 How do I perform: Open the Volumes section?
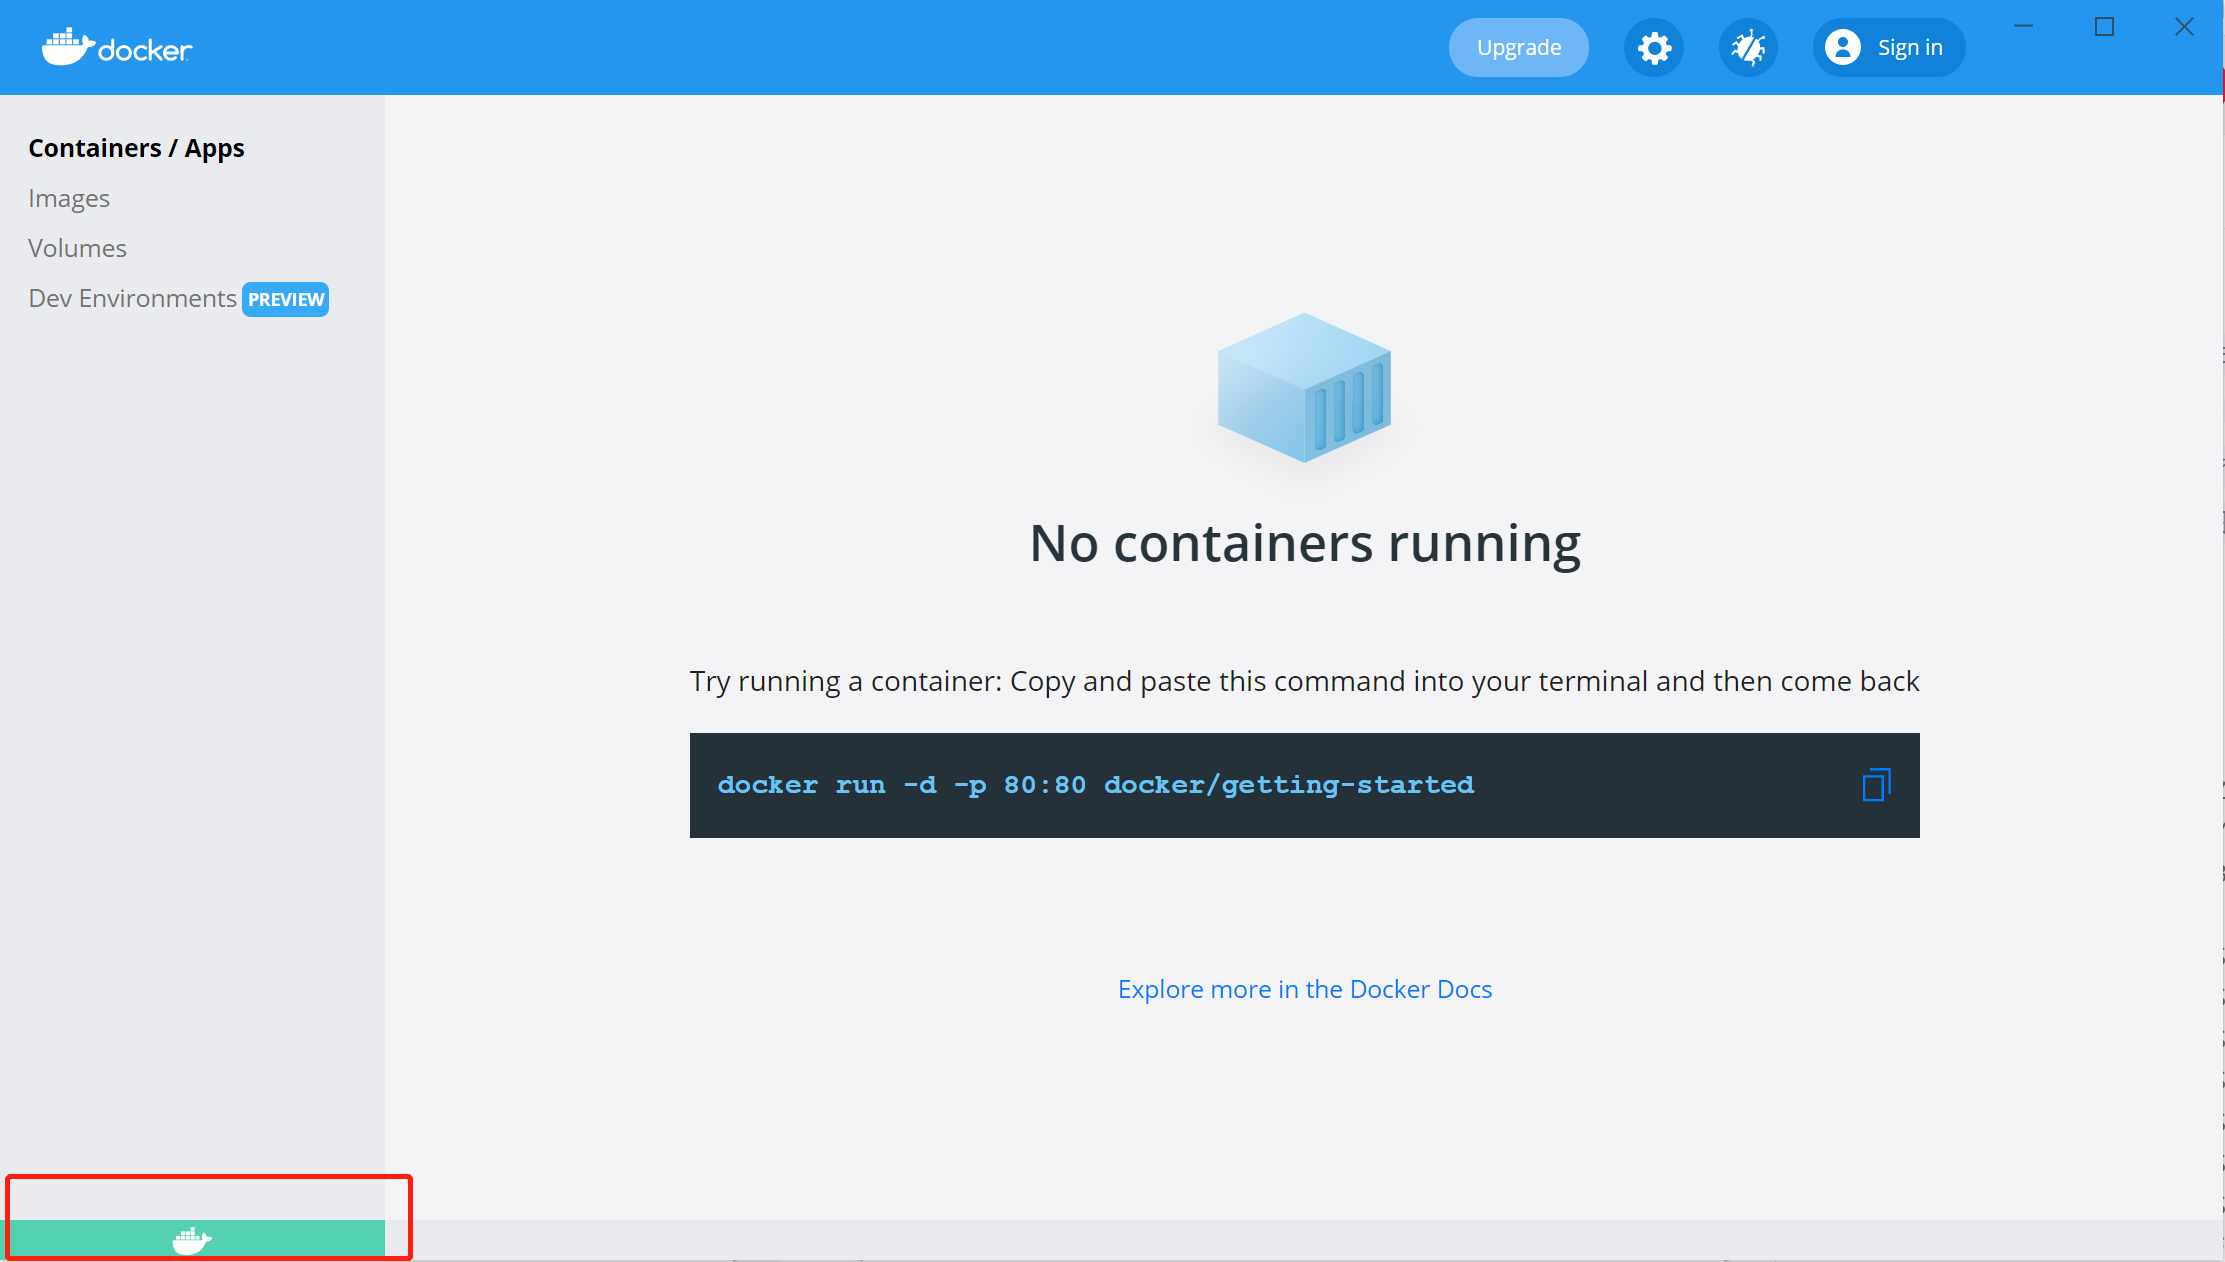pyautogui.click(x=77, y=248)
